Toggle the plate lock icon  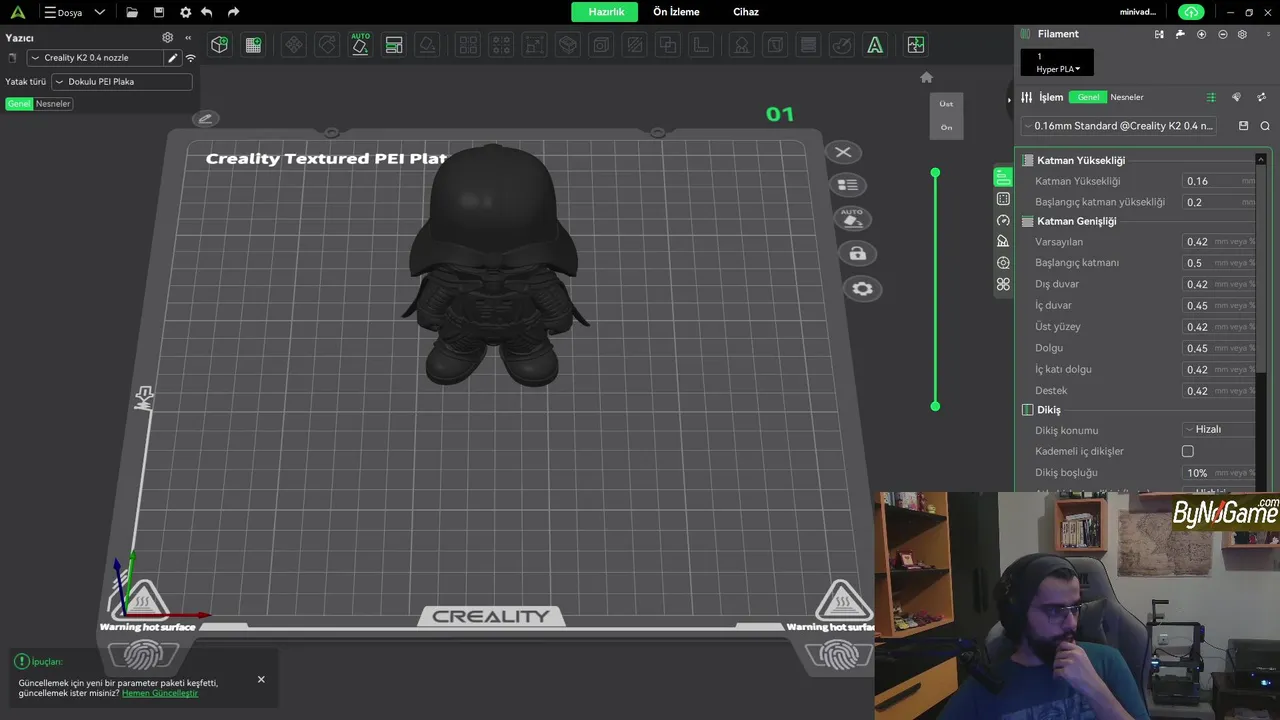(x=857, y=253)
